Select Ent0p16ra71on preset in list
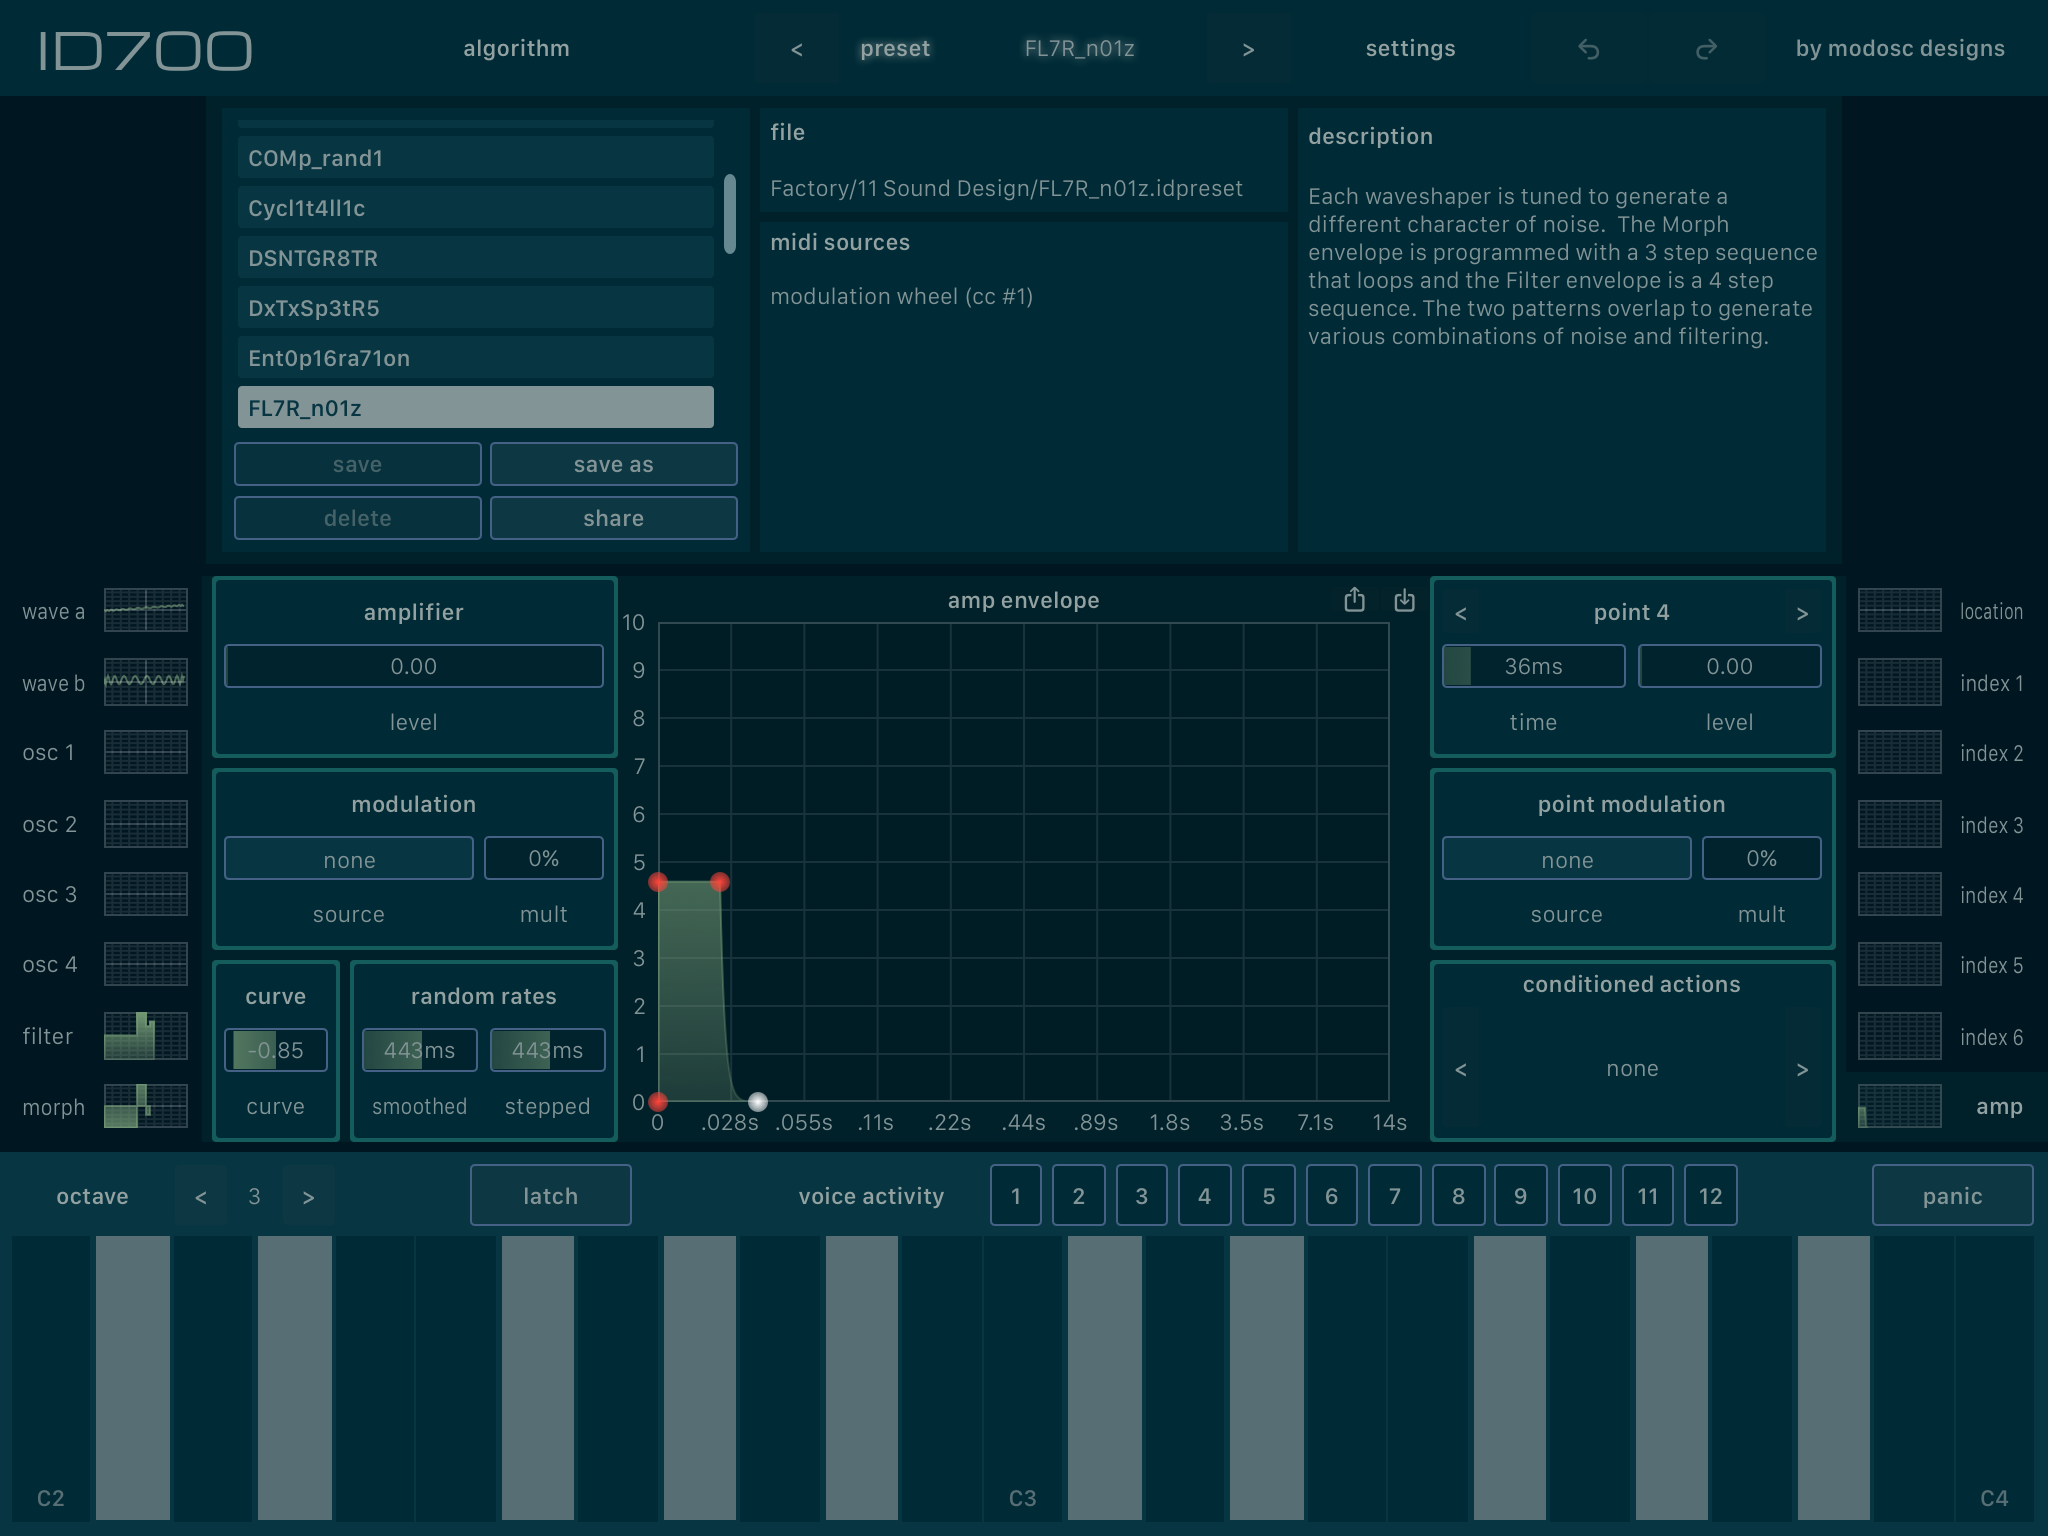The height and width of the screenshot is (1536, 2048). click(476, 358)
